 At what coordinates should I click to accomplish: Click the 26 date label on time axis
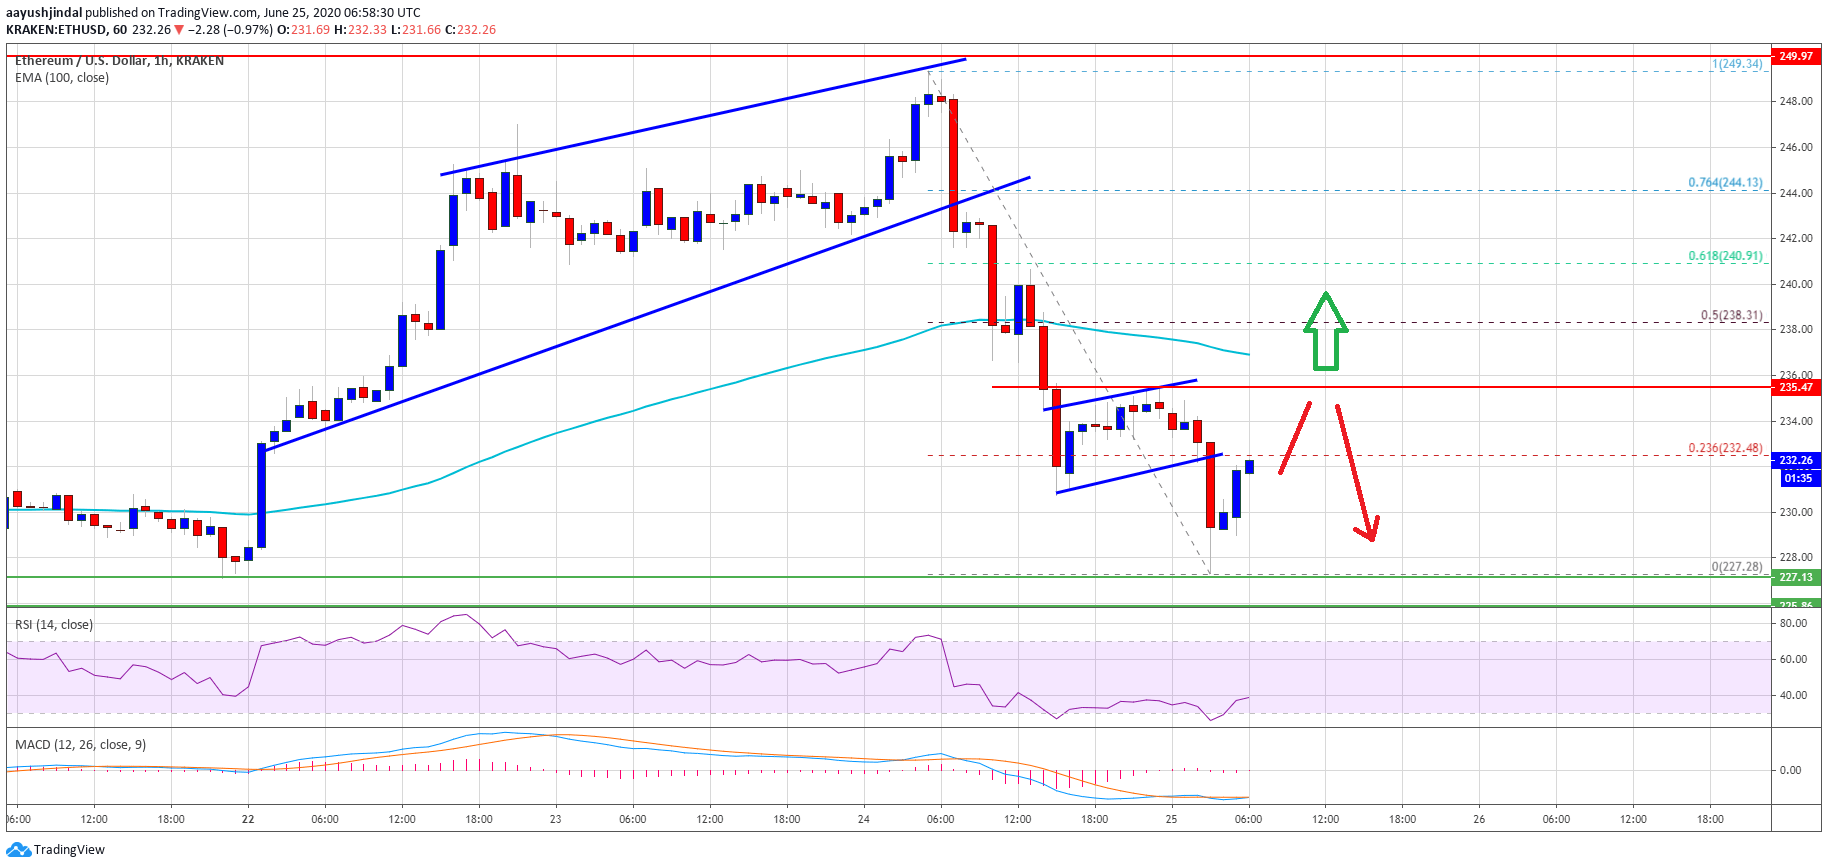pos(1479,819)
